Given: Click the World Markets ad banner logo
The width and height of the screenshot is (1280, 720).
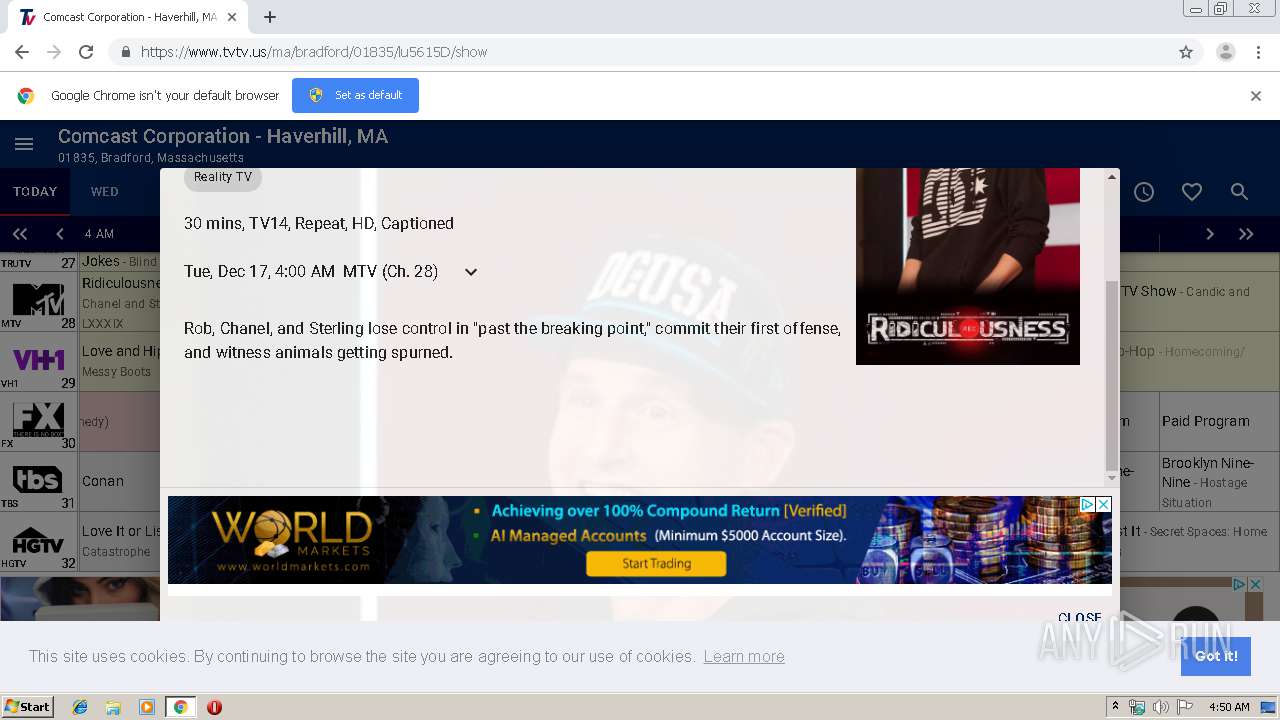Looking at the screenshot, I should pyautogui.click(x=291, y=540).
